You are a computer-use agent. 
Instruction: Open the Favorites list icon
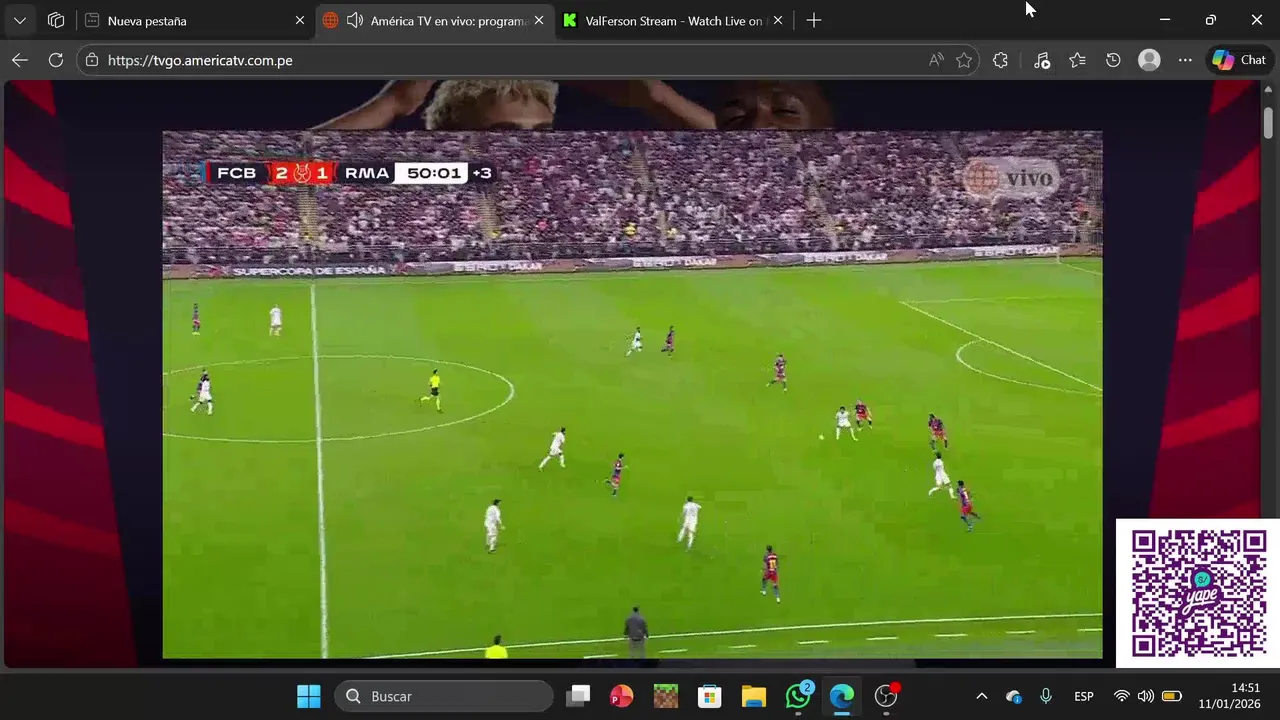coord(1077,60)
